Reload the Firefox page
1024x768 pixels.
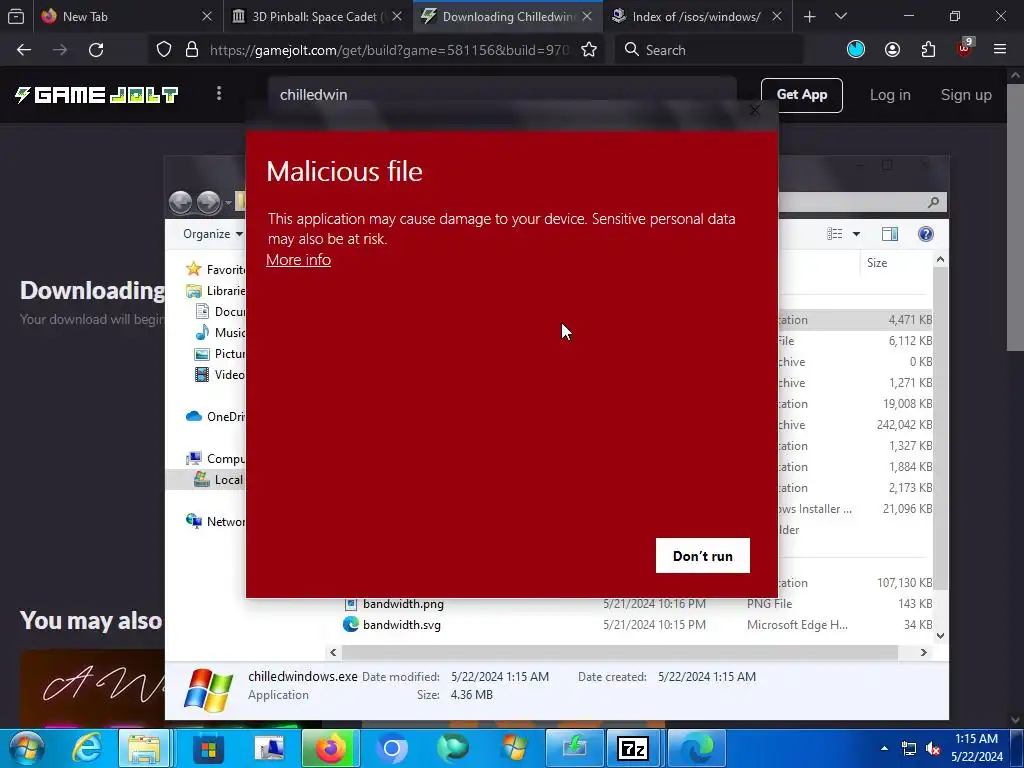coord(96,50)
